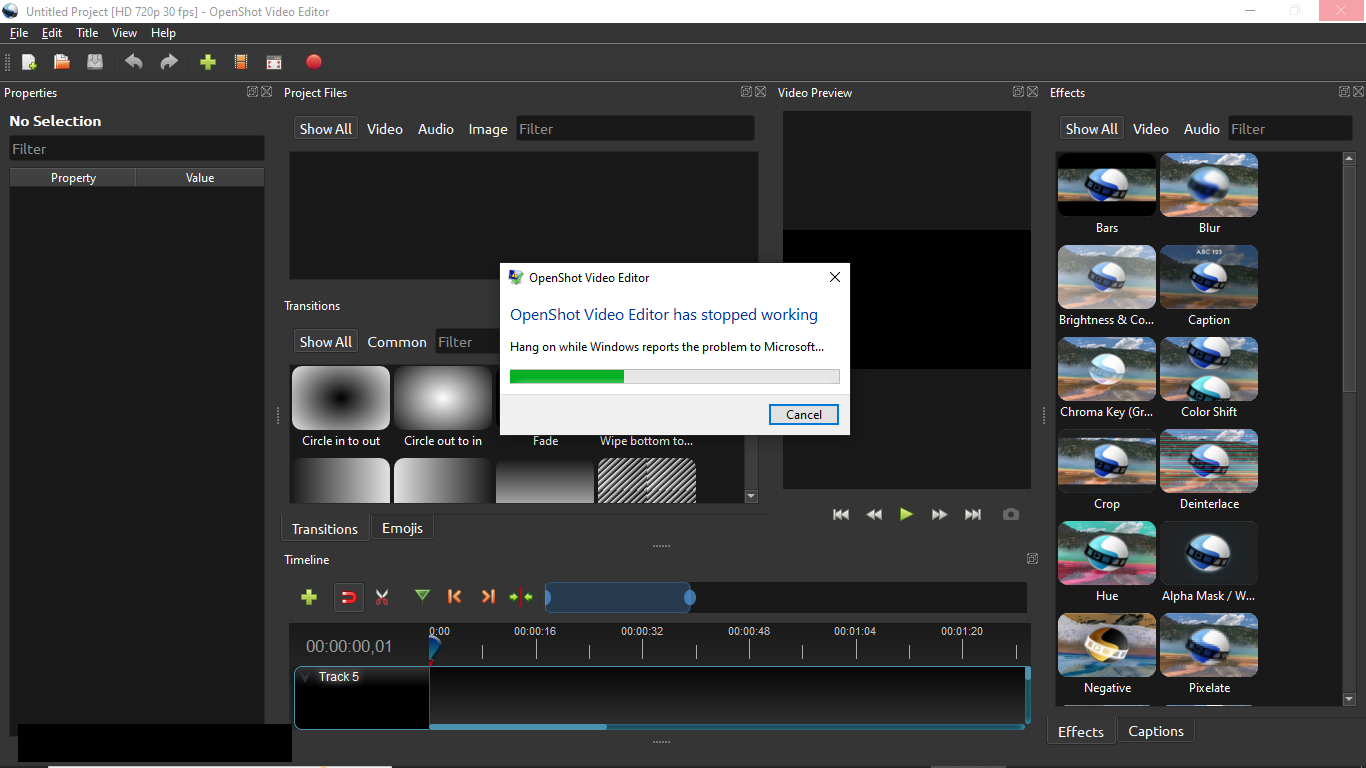Click the Redo arrow in toolbar
The height and width of the screenshot is (768, 1366).
pos(169,62)
